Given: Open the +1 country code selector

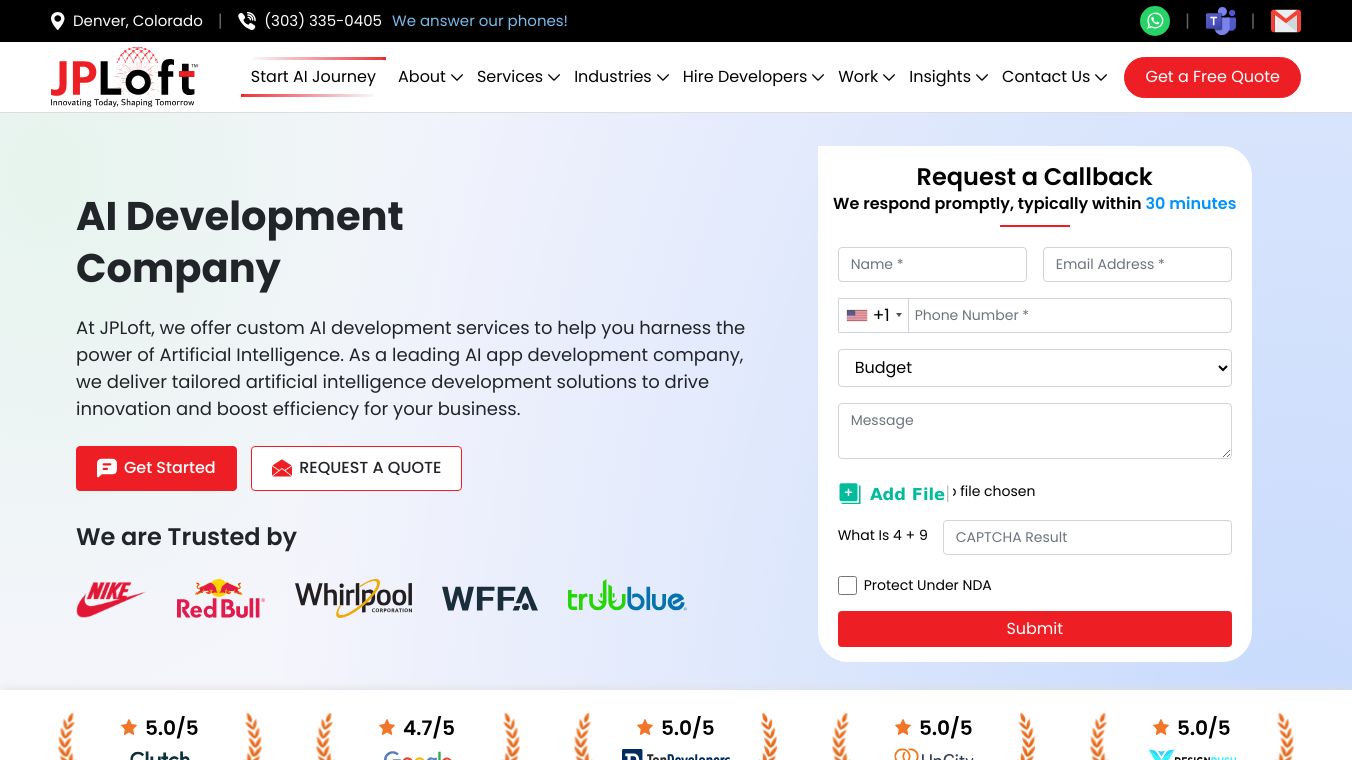Looking at the screenshot, I should (874, 315).
